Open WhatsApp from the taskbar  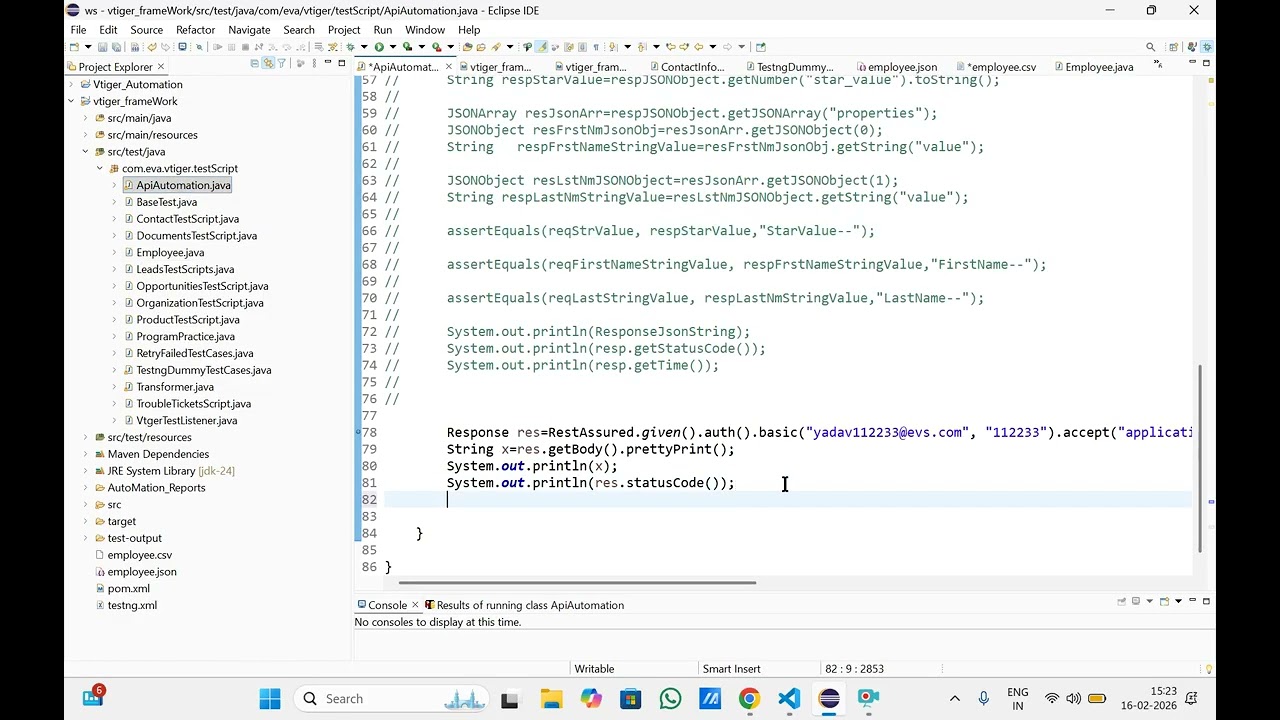(670, 699)
